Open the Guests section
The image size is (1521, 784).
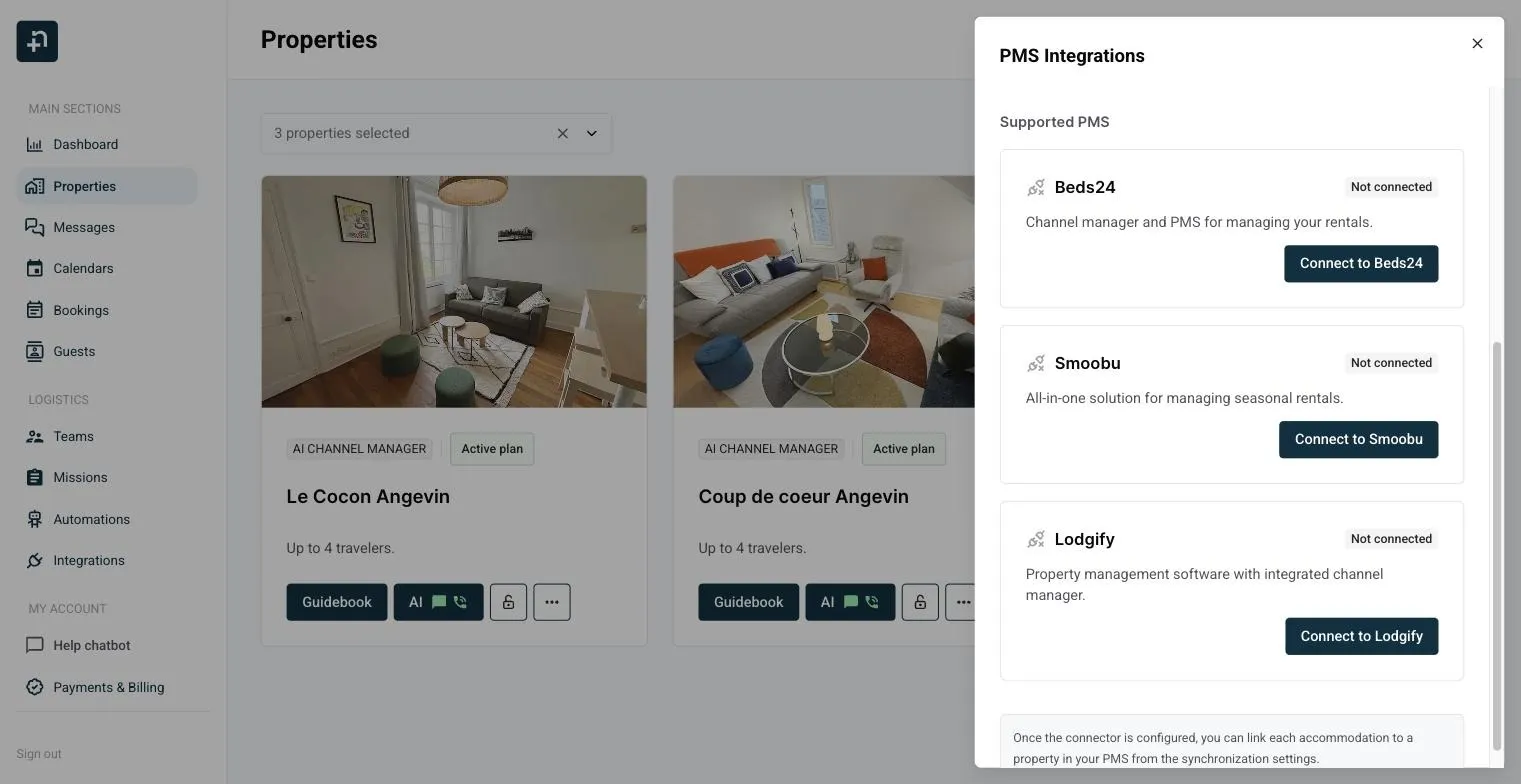[106, 351]
